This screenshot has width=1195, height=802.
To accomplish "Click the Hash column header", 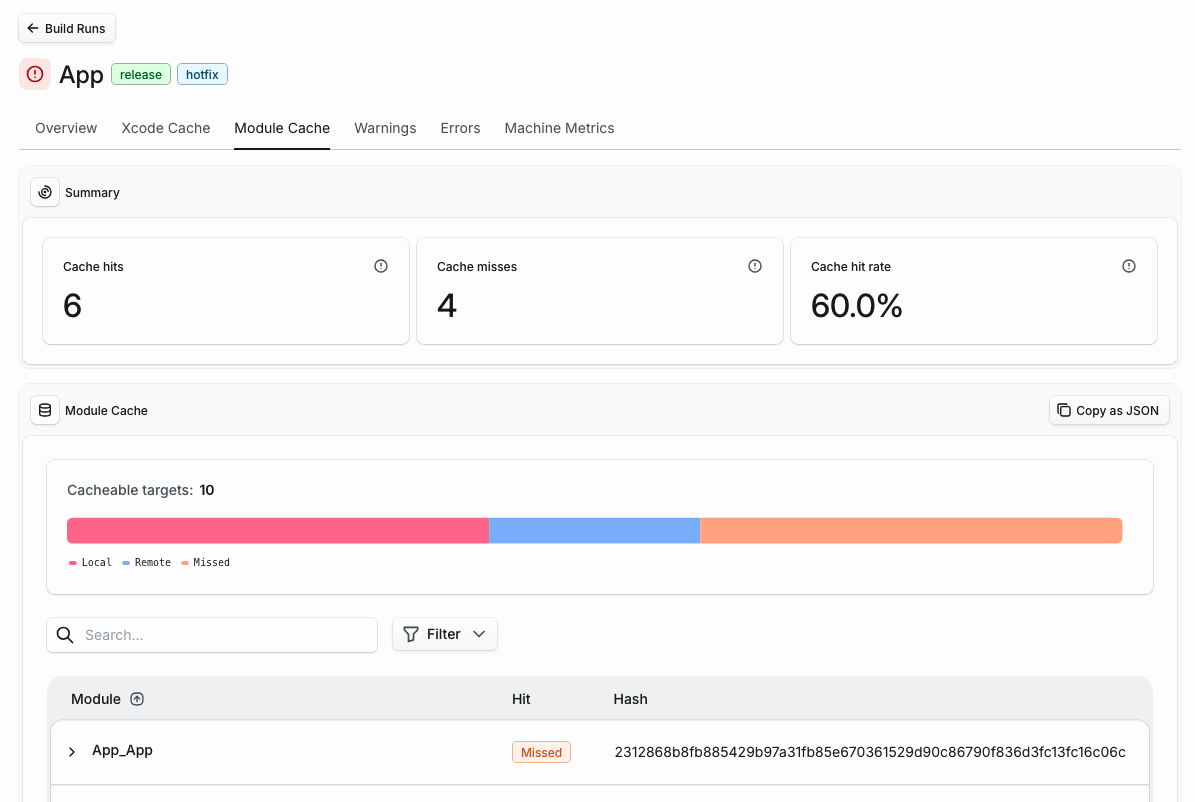I will click(x=630, y=699).
